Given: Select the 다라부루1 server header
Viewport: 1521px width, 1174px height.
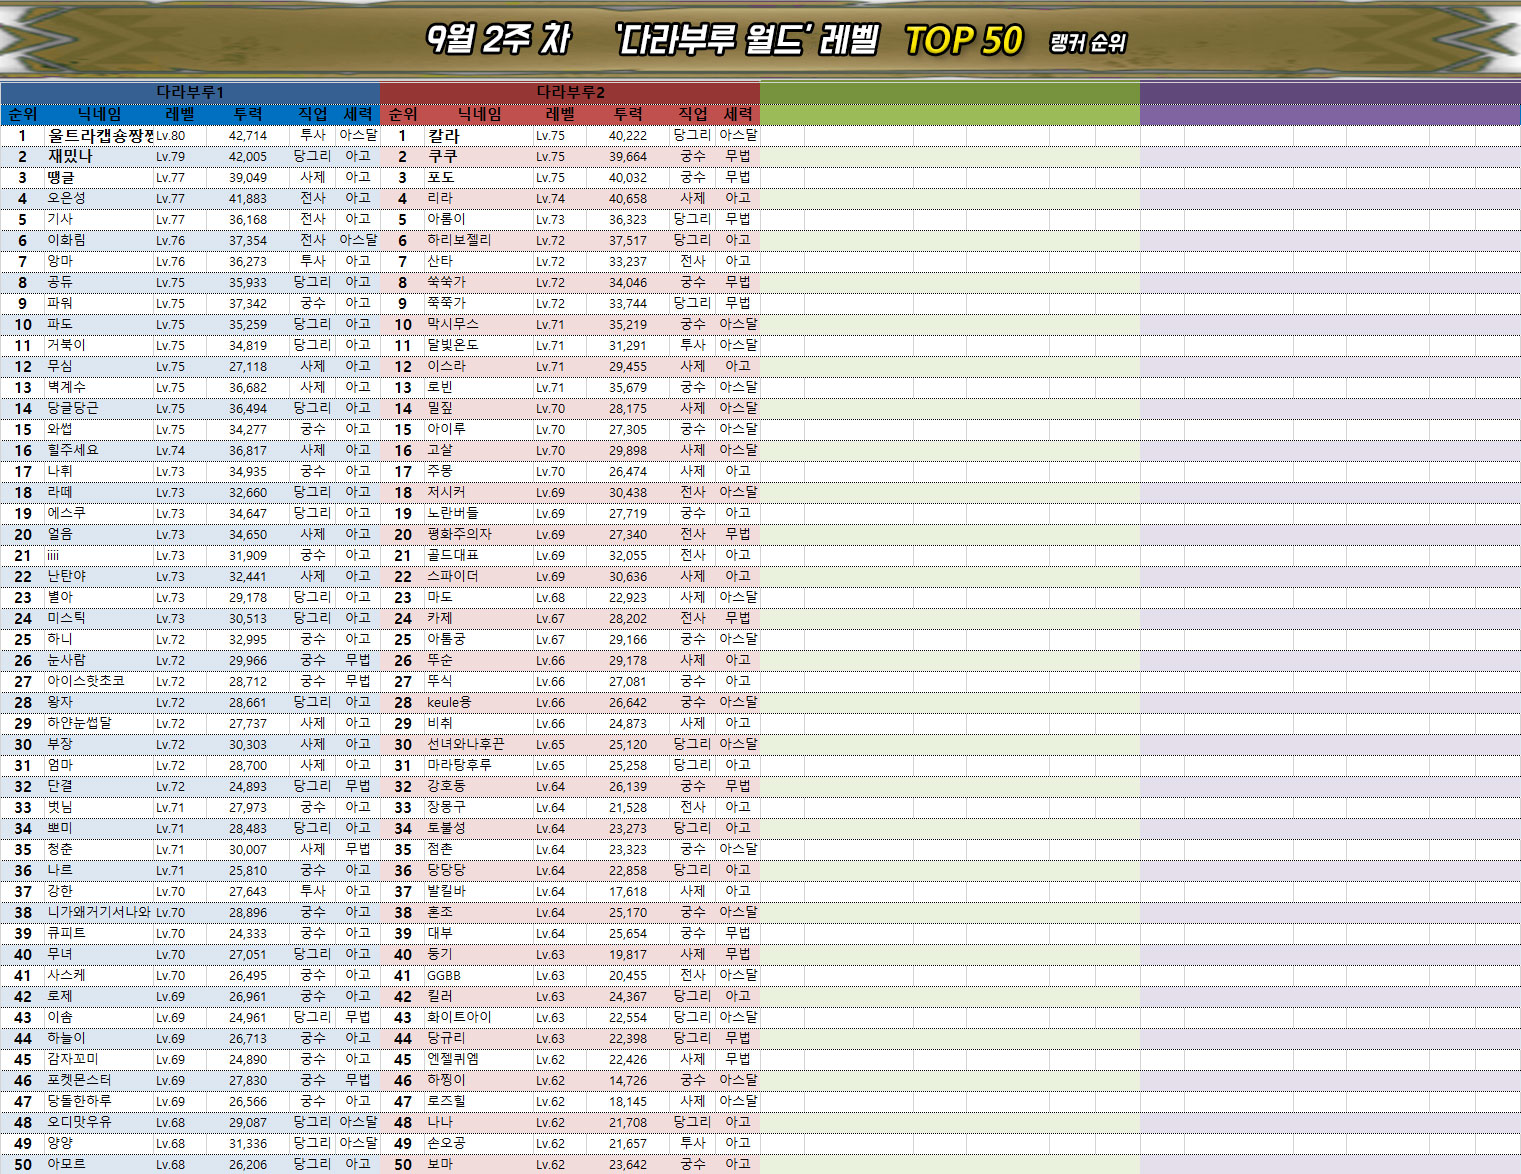Looking at the screenshot, I should [190, 92].
